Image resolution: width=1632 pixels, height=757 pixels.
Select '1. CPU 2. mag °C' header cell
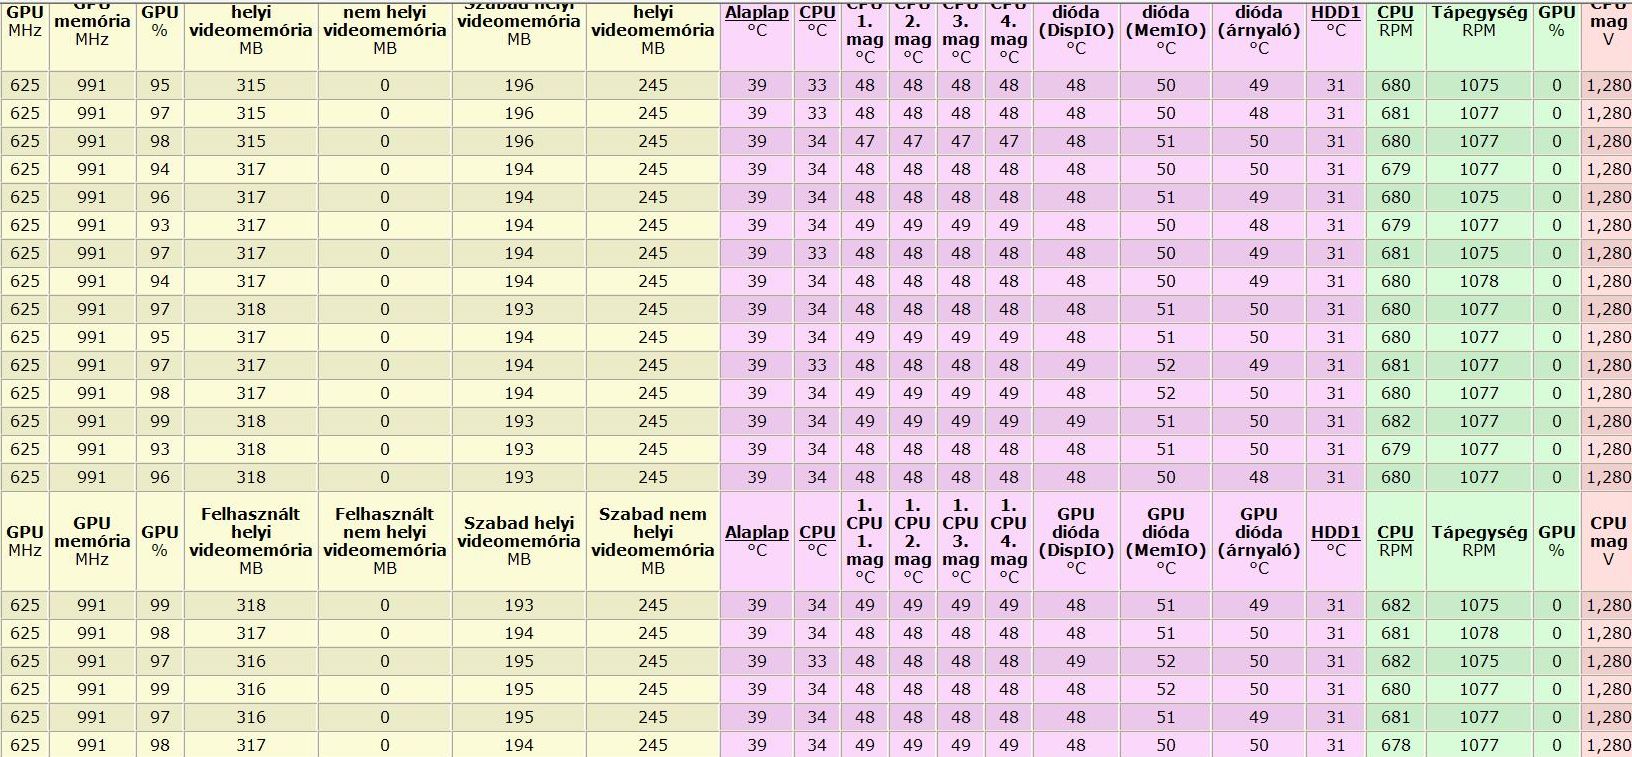point(913,541)
